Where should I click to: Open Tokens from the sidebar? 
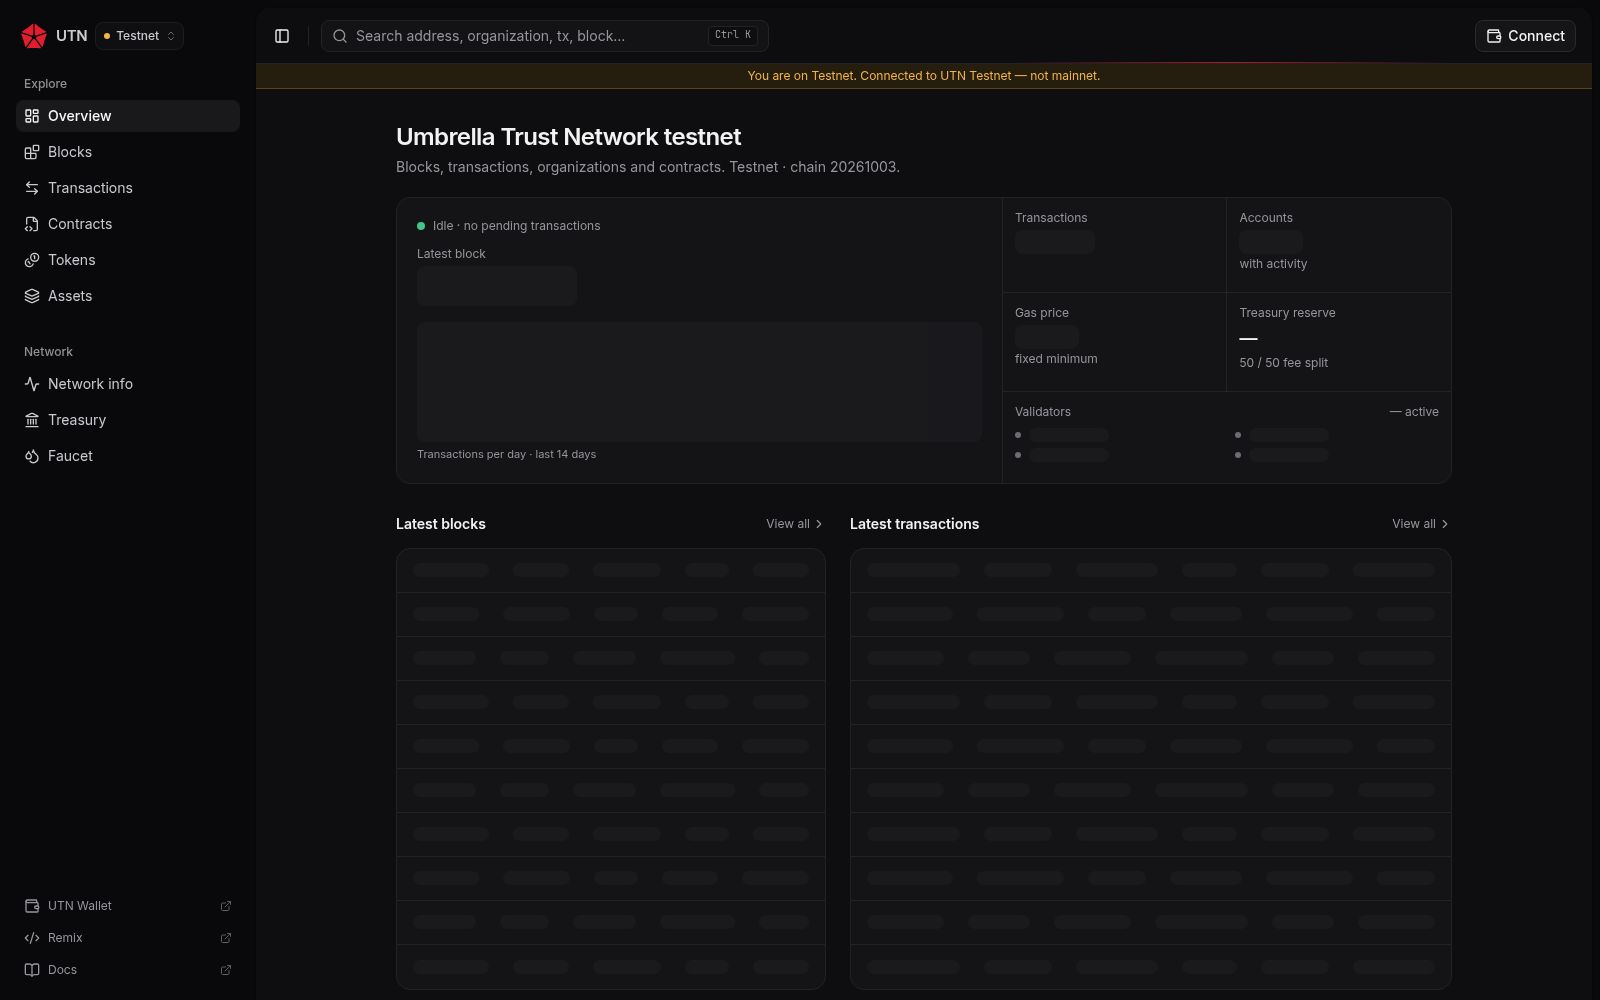click(x=128, y=260)
